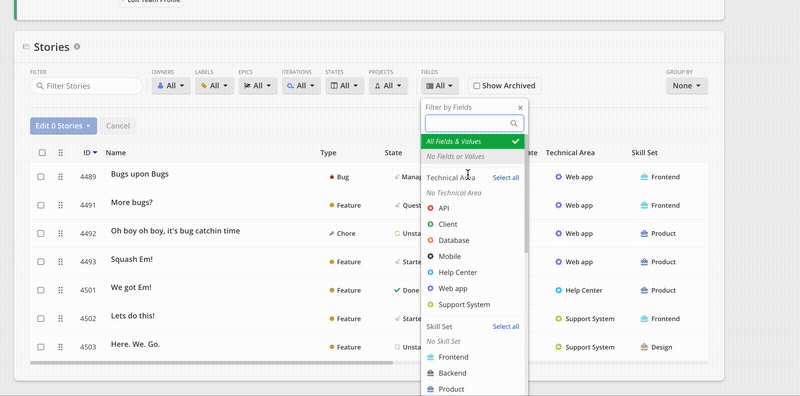
Task: Click the drag handle of story 4491
Action: point(60,205)
